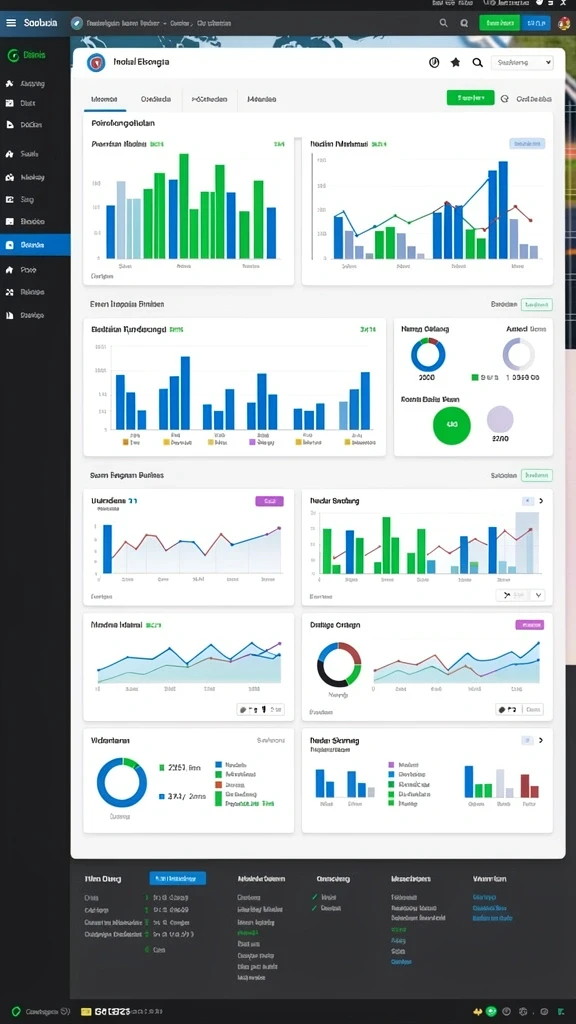Click the search magnifier in dark header

click(443, 23)
